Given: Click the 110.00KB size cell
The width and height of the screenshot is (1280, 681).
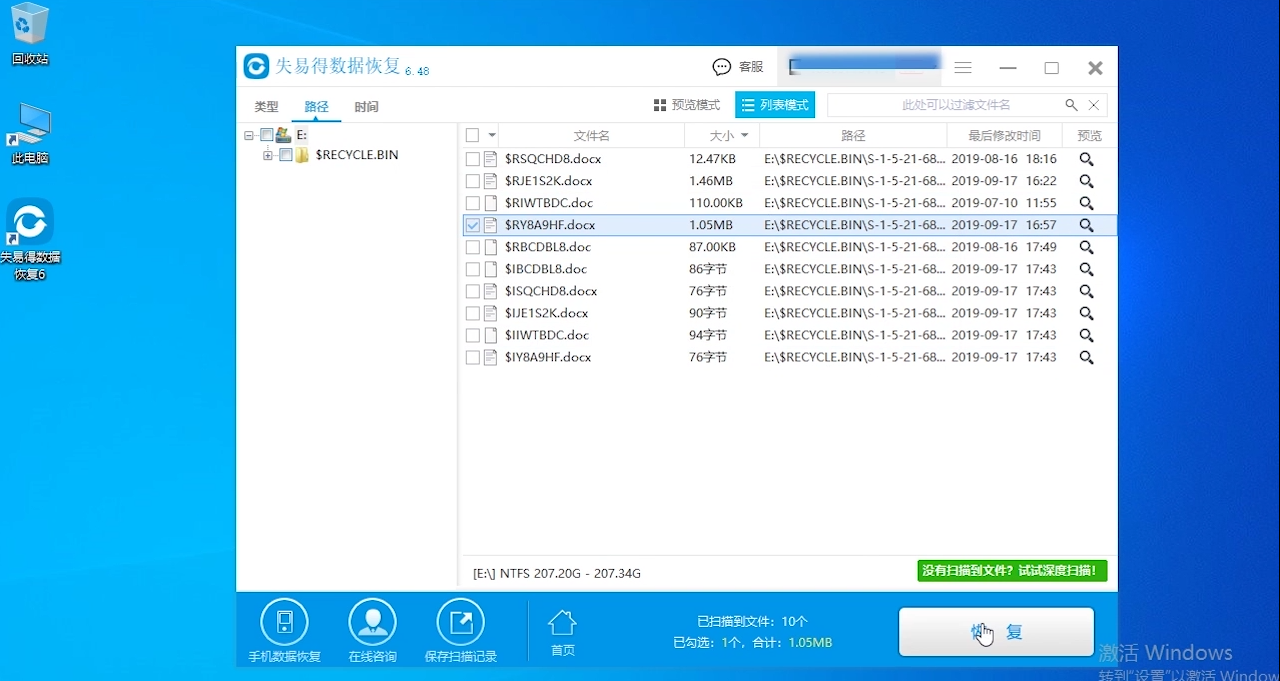Looking at the screenshot, I should point(716,203).
